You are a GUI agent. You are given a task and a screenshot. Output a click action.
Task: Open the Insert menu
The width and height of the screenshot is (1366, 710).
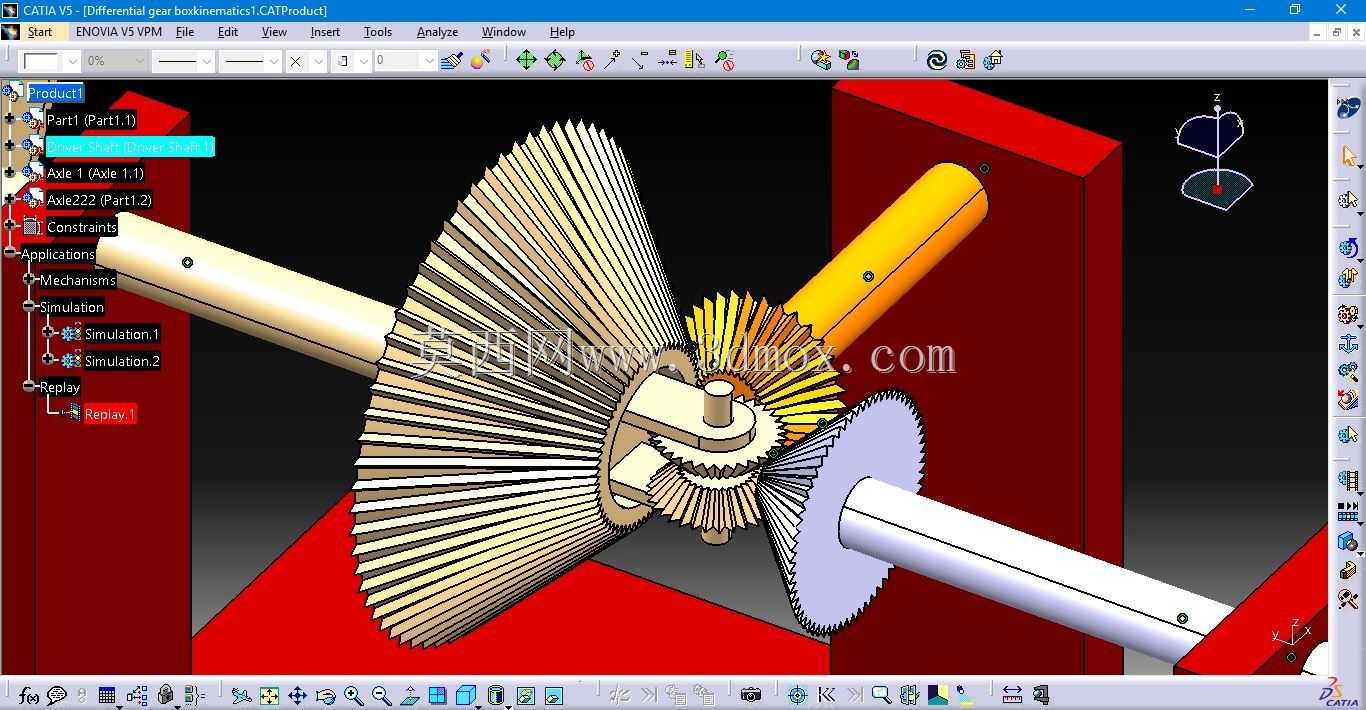tap(325, 32)
